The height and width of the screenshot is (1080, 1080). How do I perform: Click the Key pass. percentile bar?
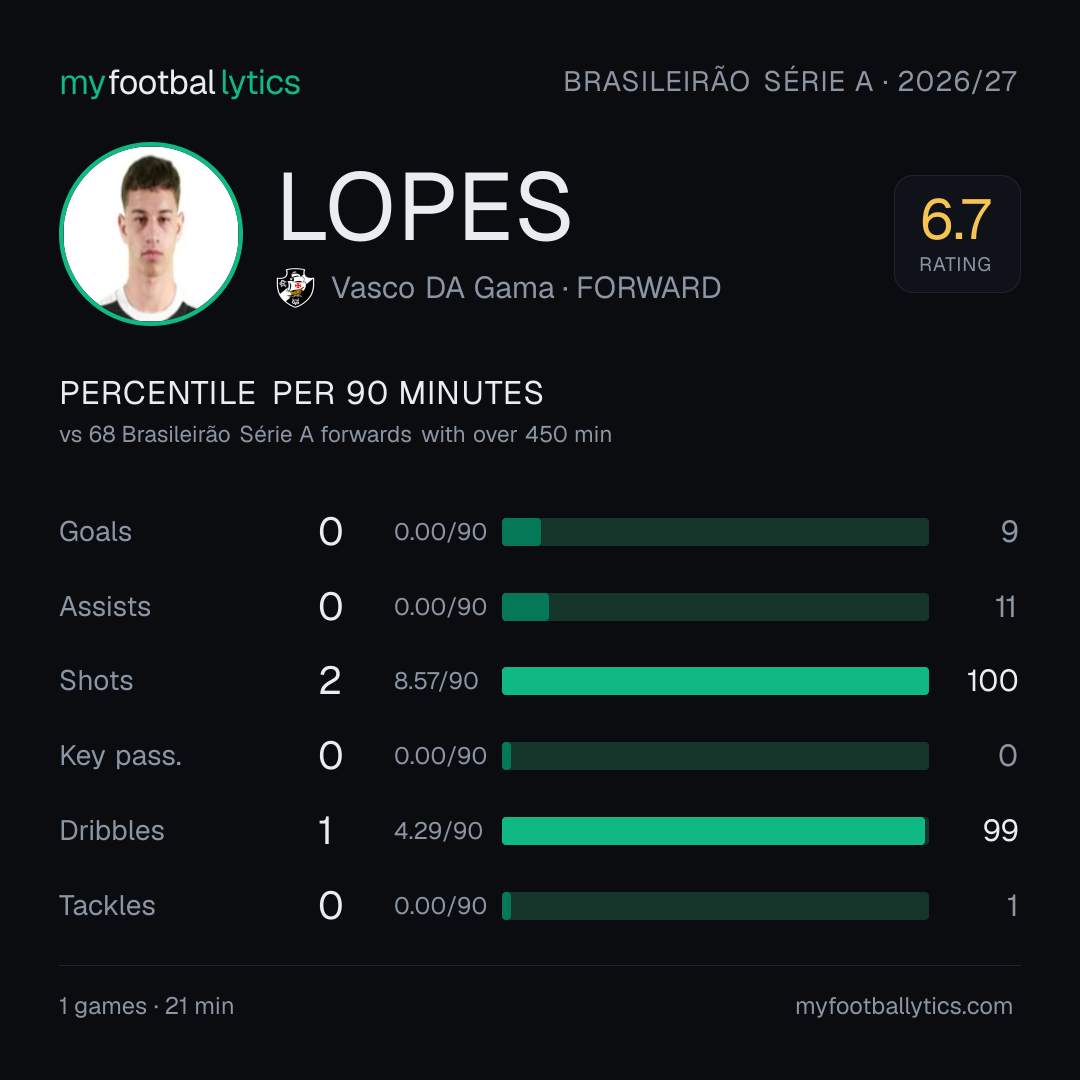click(x=715, y=756)
